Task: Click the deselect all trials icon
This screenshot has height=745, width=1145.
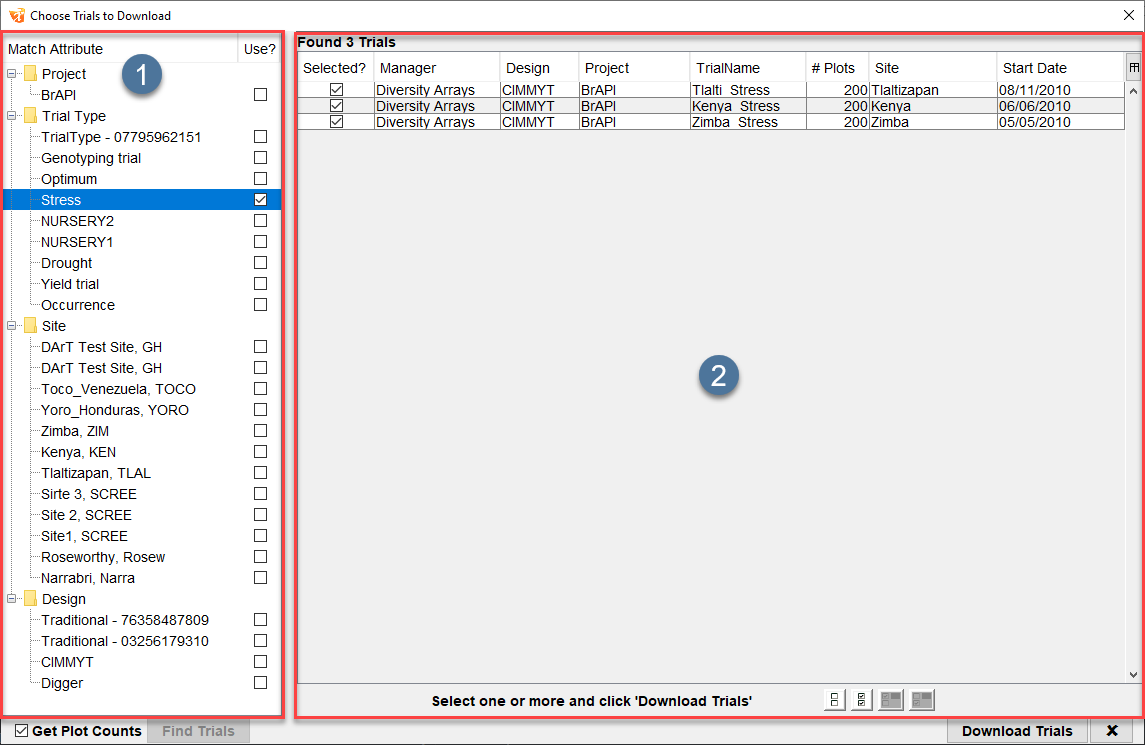Action: click(x=834, y=701)
